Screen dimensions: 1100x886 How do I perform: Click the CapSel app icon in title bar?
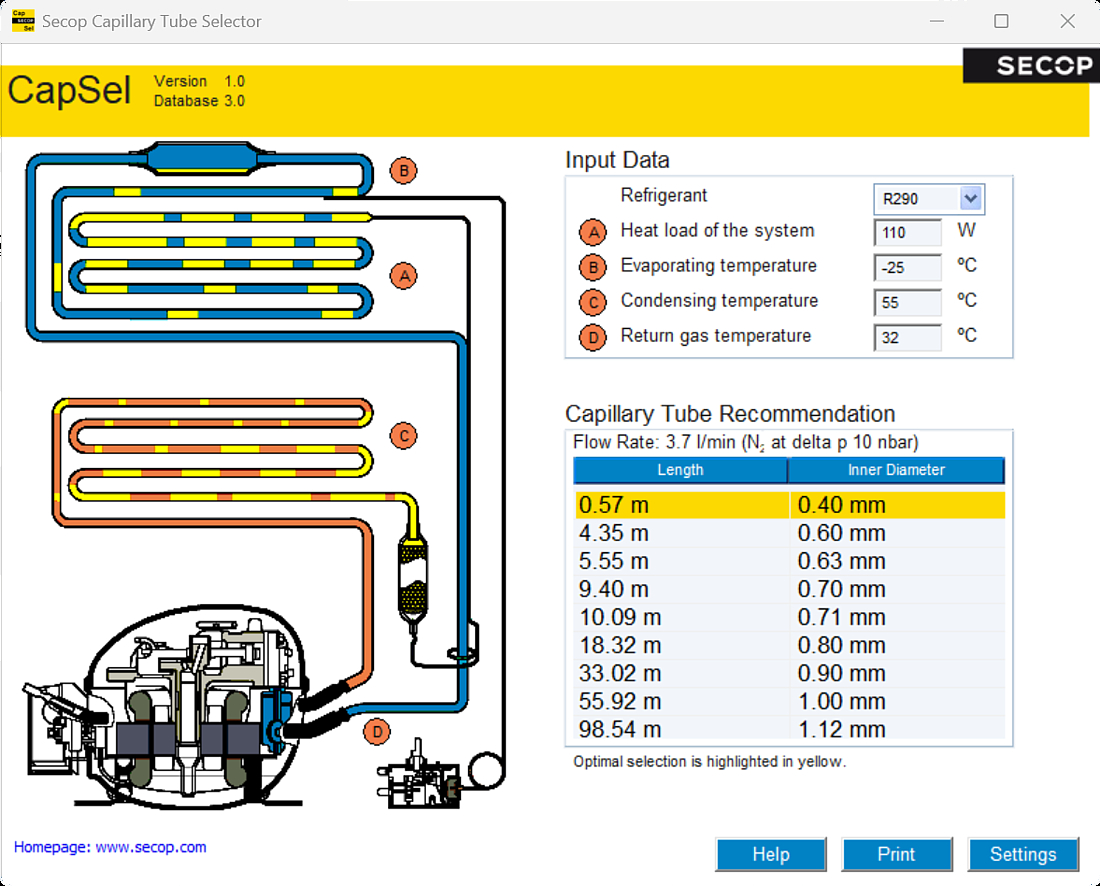[23, 20]
